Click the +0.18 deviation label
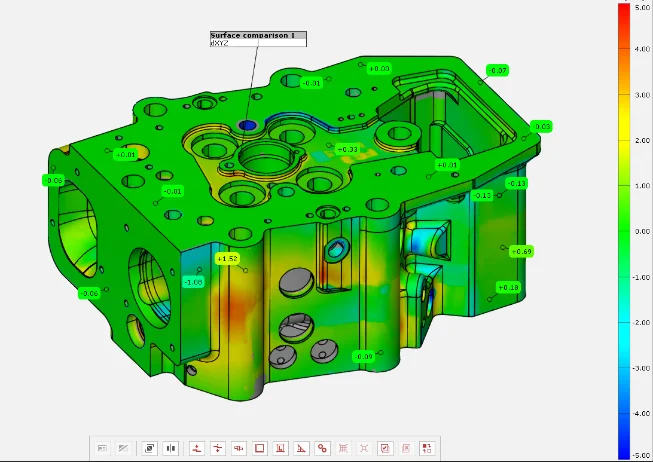This screenshot has height=462, width=653. coord(509,287)
